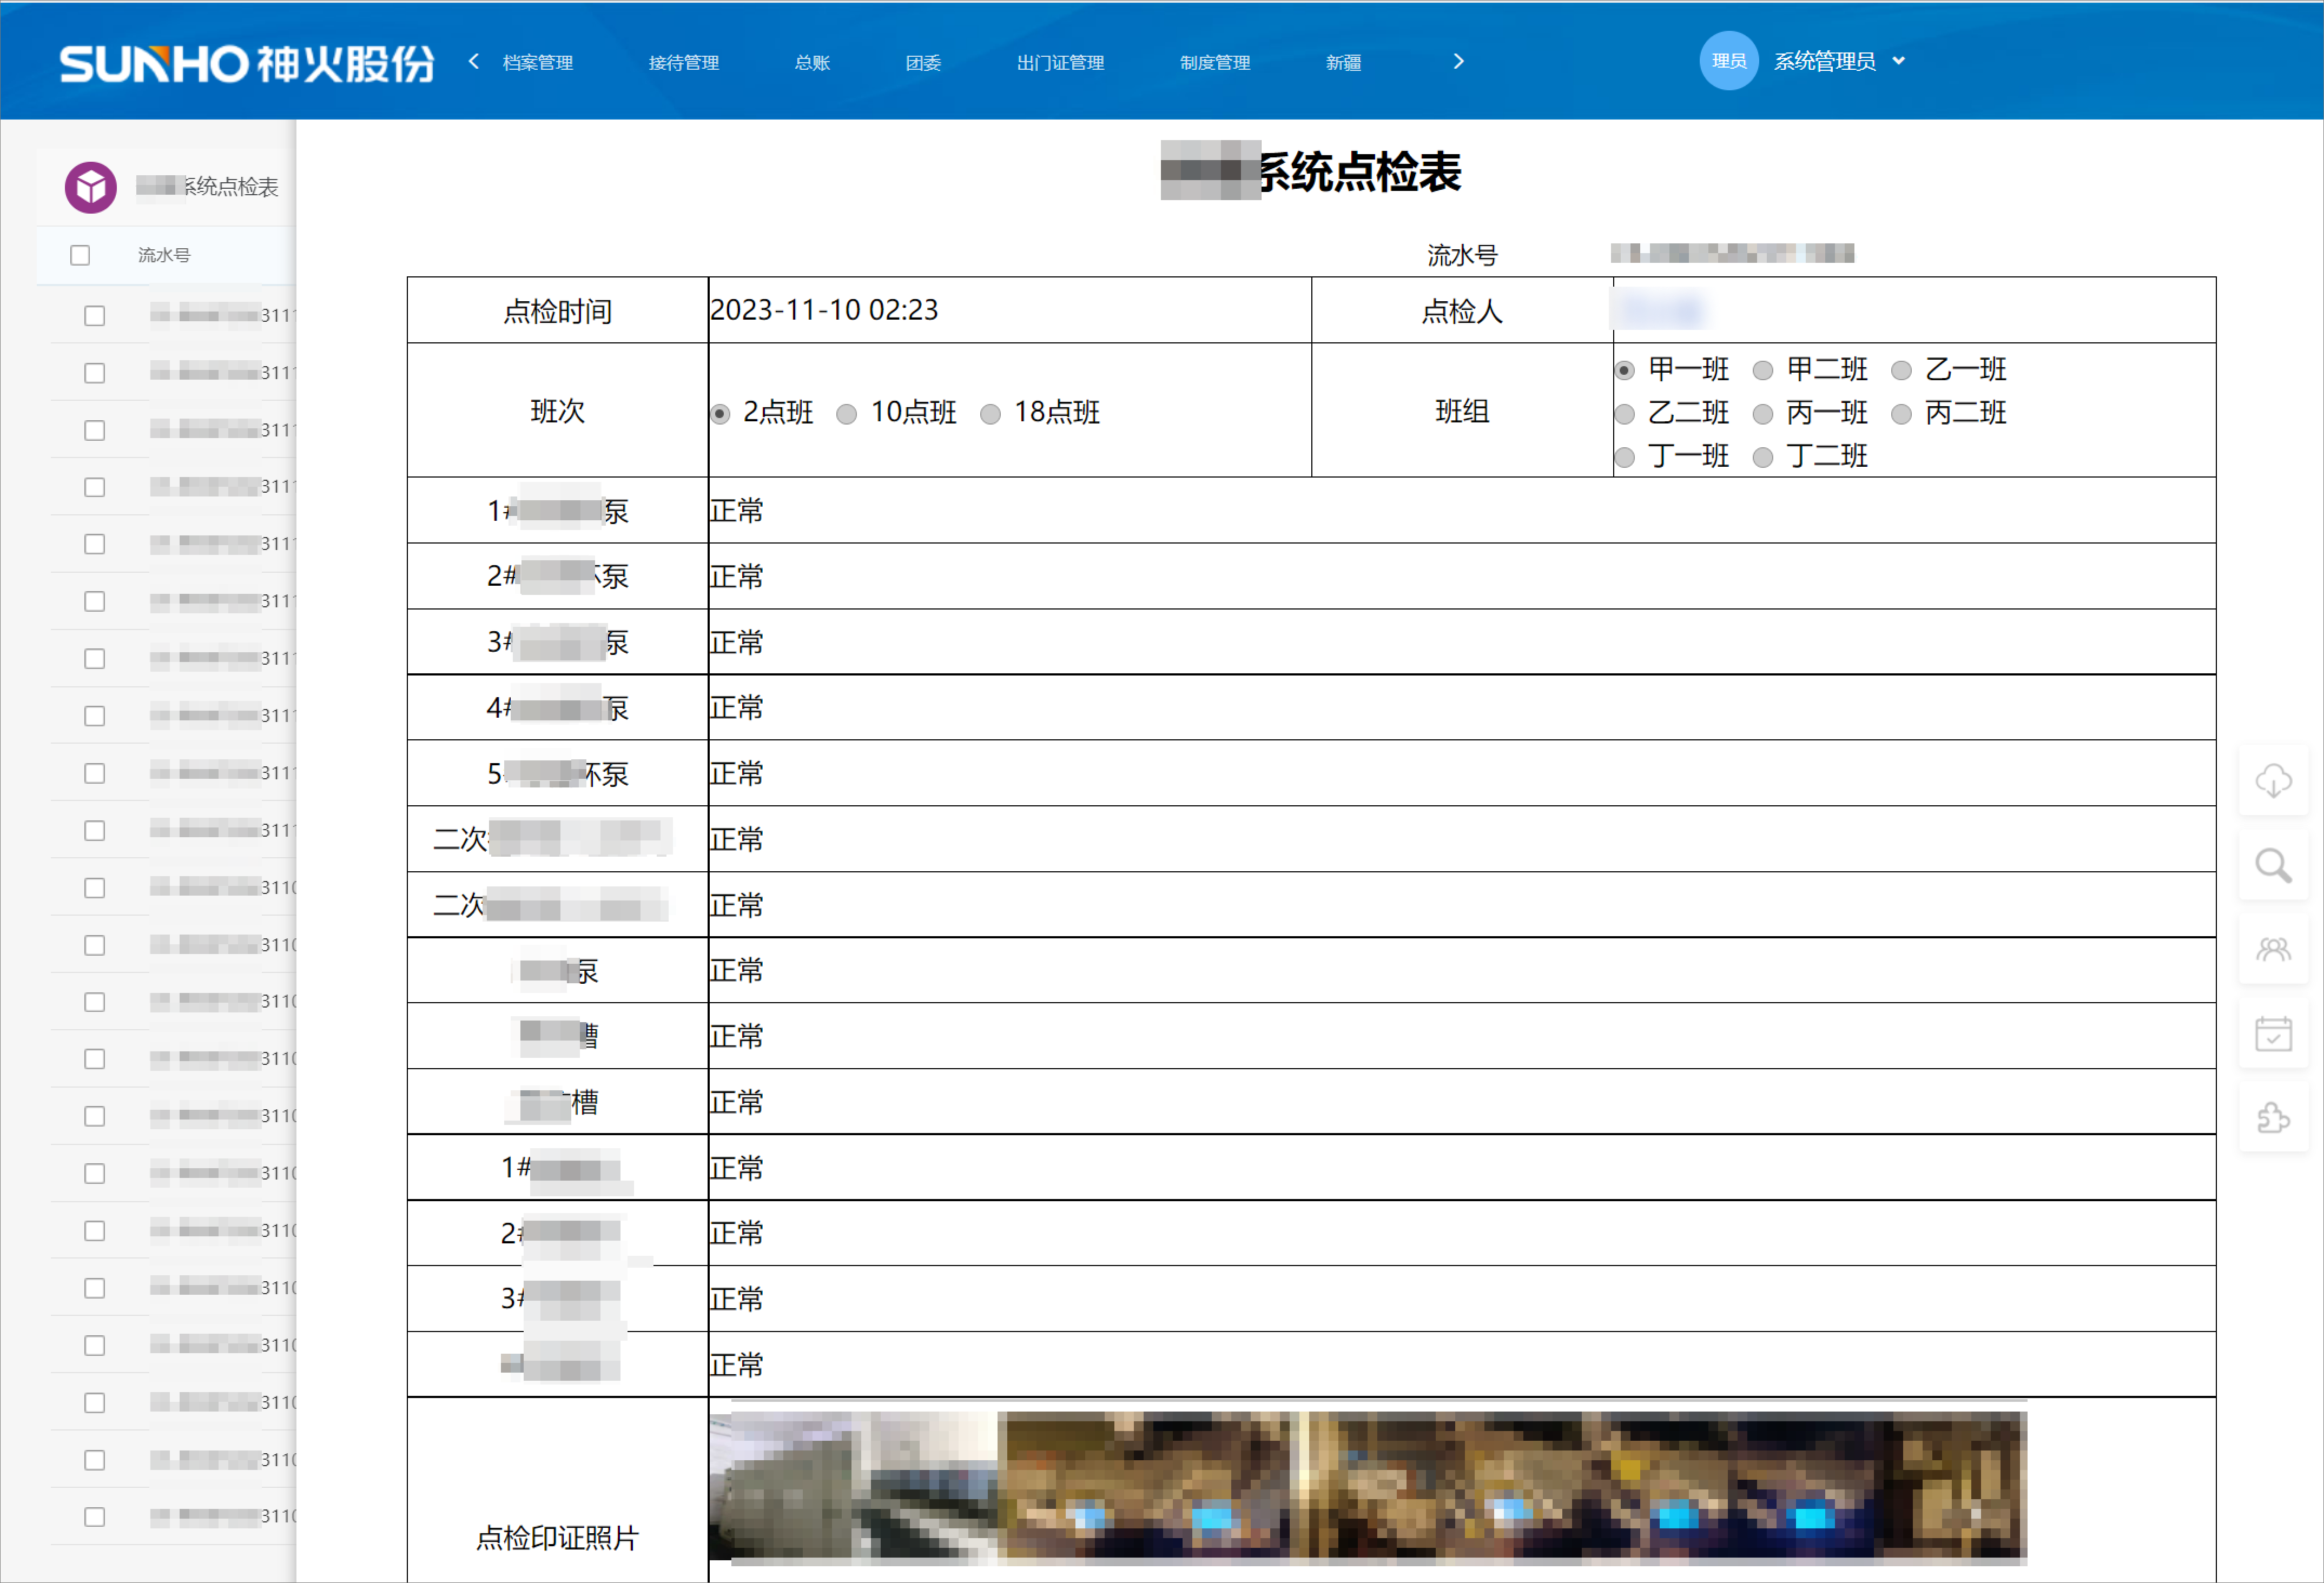Screen dimensions: 2324x1583
Task: Click the group users icon
Action: 2273,949
